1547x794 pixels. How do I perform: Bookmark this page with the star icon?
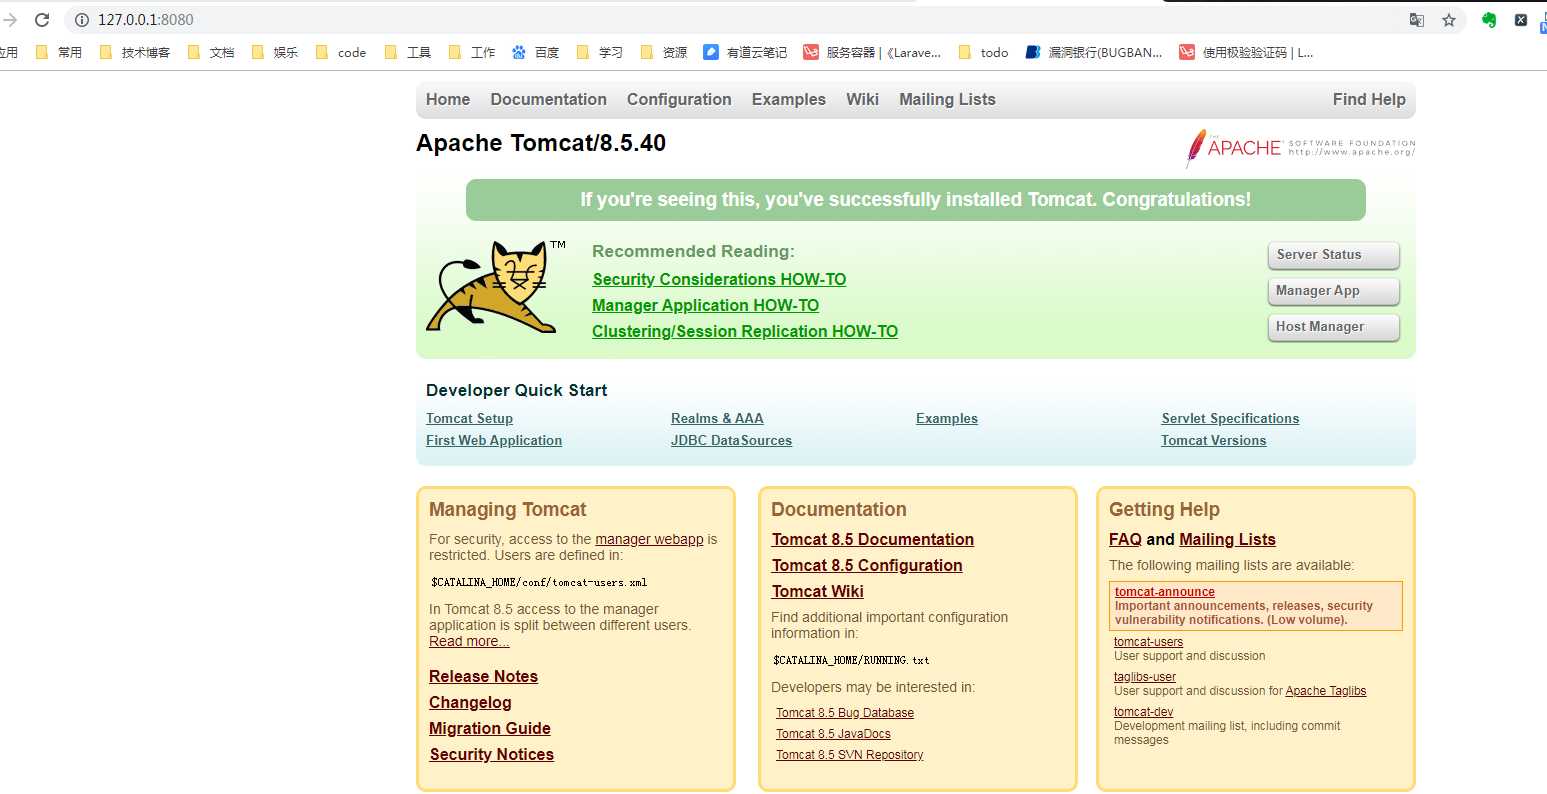1449,20
